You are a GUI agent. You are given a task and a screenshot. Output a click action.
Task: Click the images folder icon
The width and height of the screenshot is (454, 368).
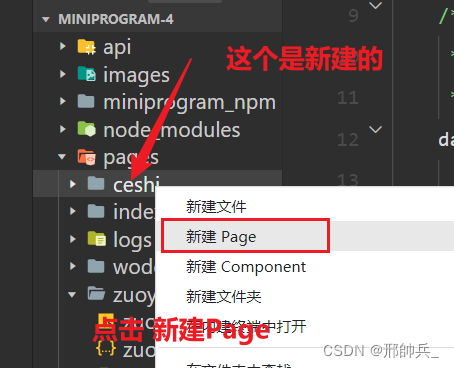point(86,74)
